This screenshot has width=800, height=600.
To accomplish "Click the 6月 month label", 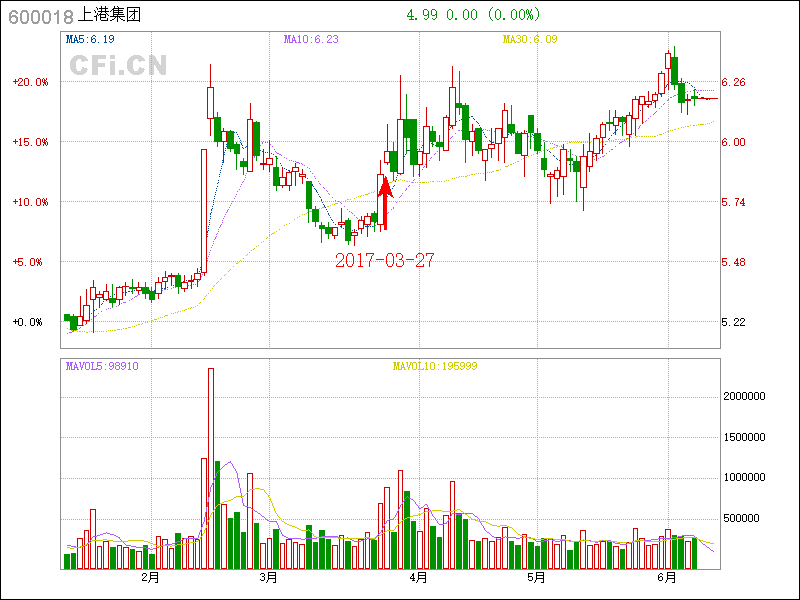I will [x=667, y=578].
